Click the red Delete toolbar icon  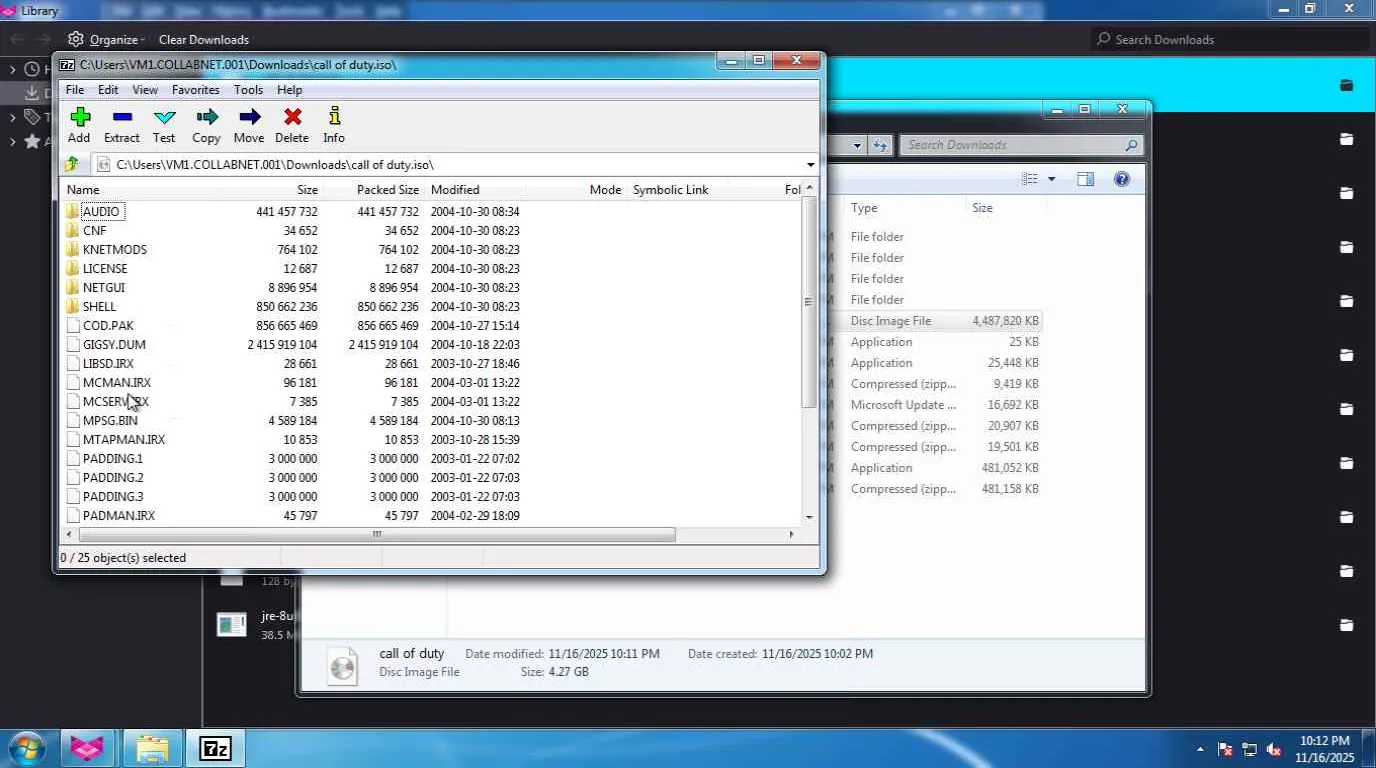(x=292, y=117)
